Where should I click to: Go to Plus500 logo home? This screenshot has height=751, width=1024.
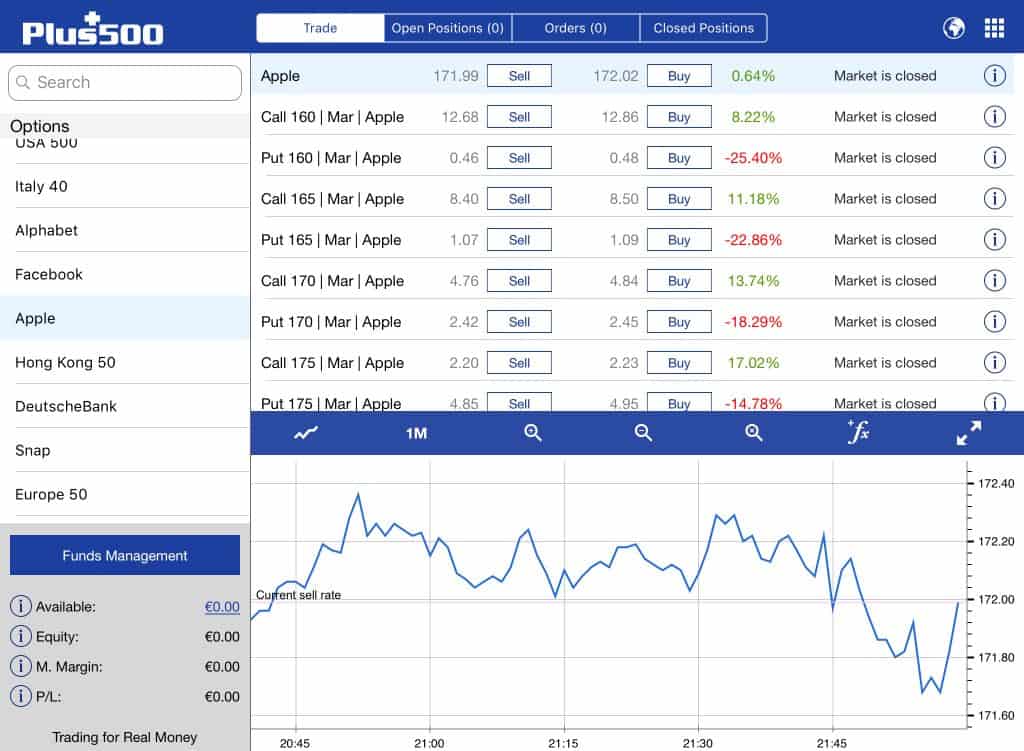[92, 29]
